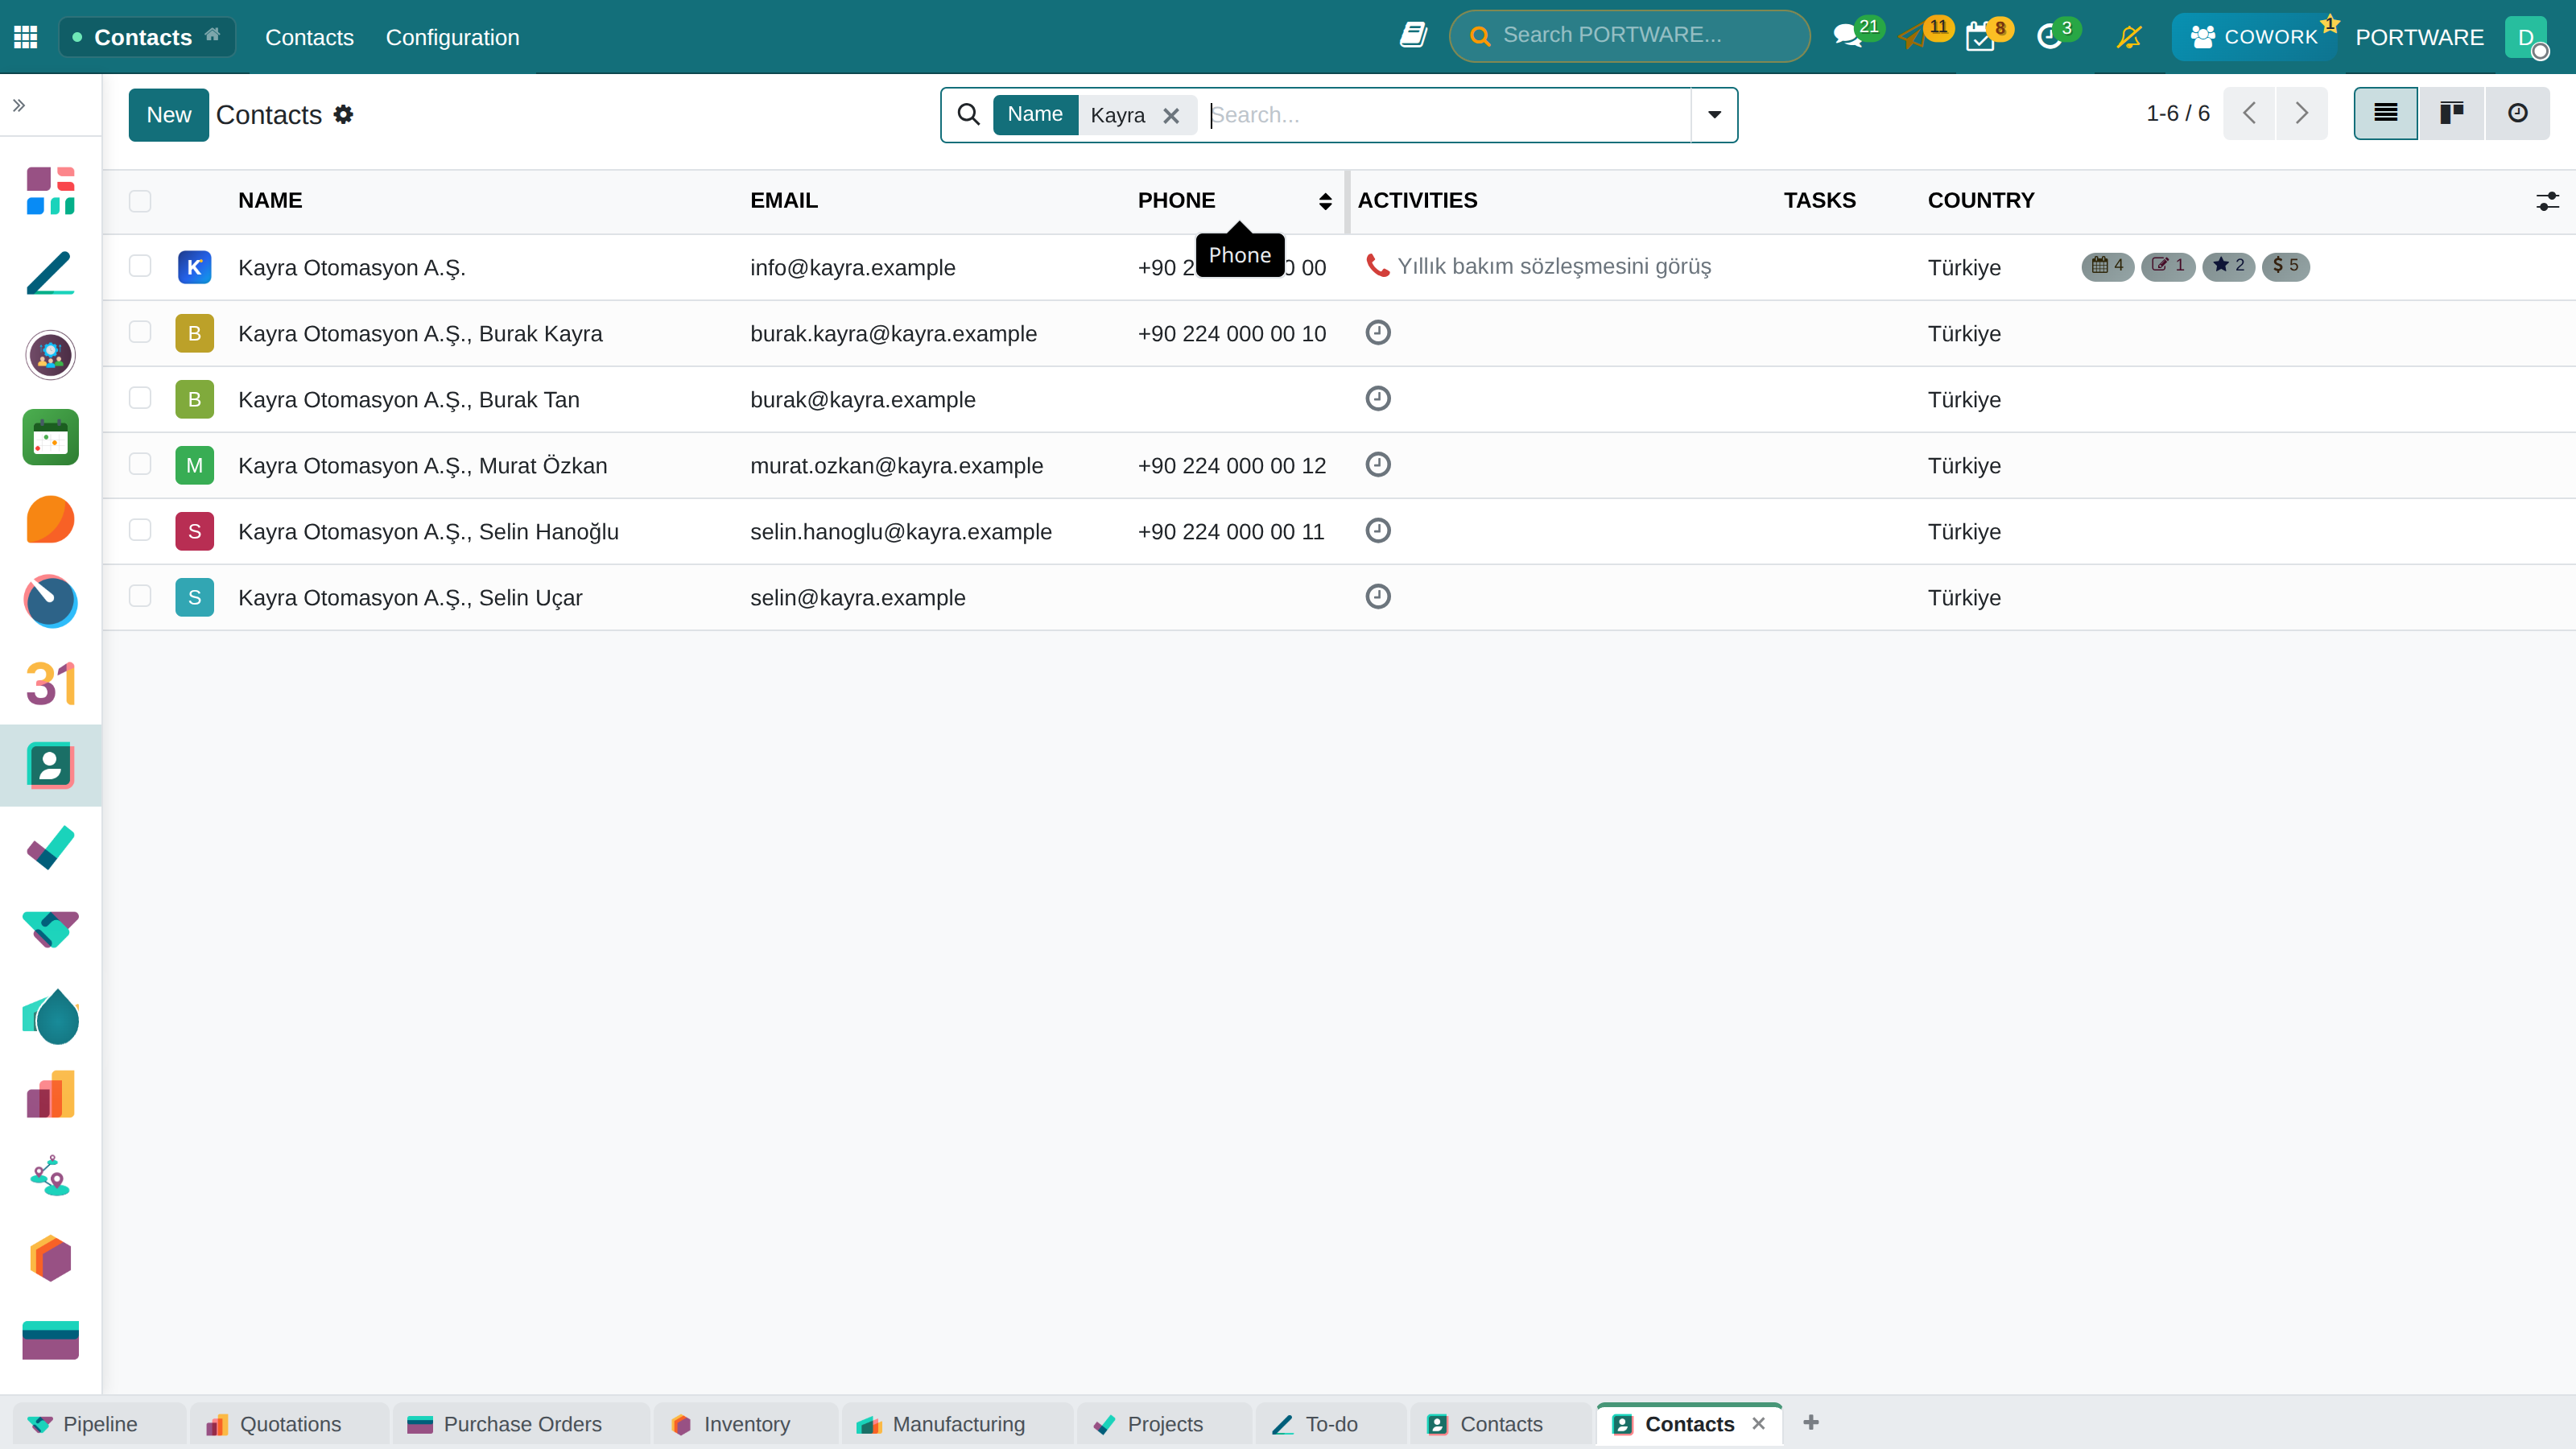
Task: Open the calendar activities icon with badge 8
Action: click(1981, 37)
